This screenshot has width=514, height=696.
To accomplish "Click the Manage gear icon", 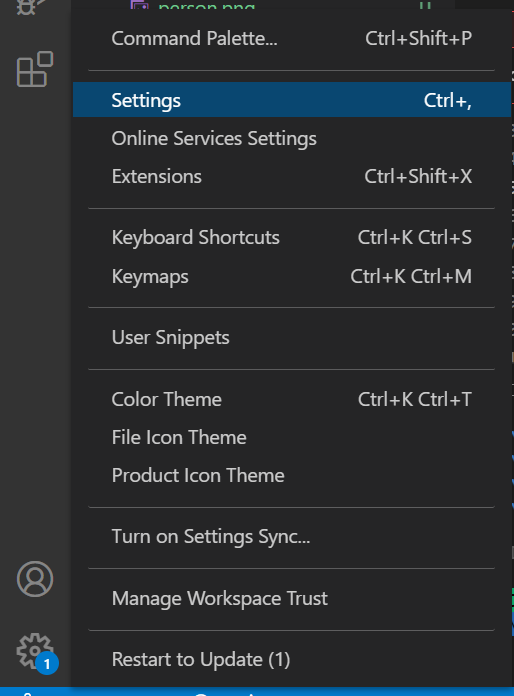I will click(35, 651).
